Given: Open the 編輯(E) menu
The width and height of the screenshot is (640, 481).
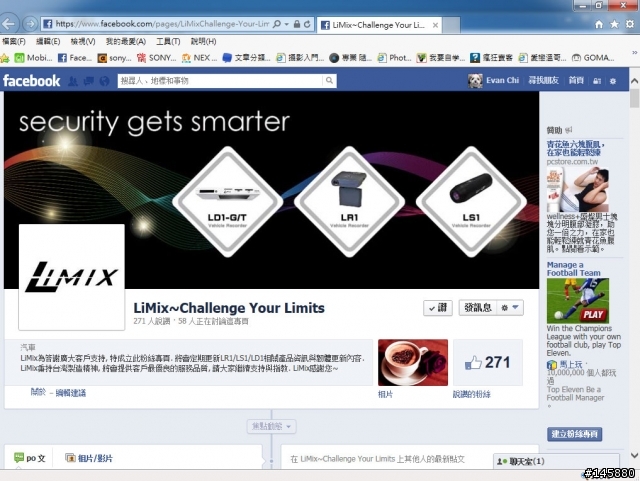Looking at the screenshot, I should (48, 42).
